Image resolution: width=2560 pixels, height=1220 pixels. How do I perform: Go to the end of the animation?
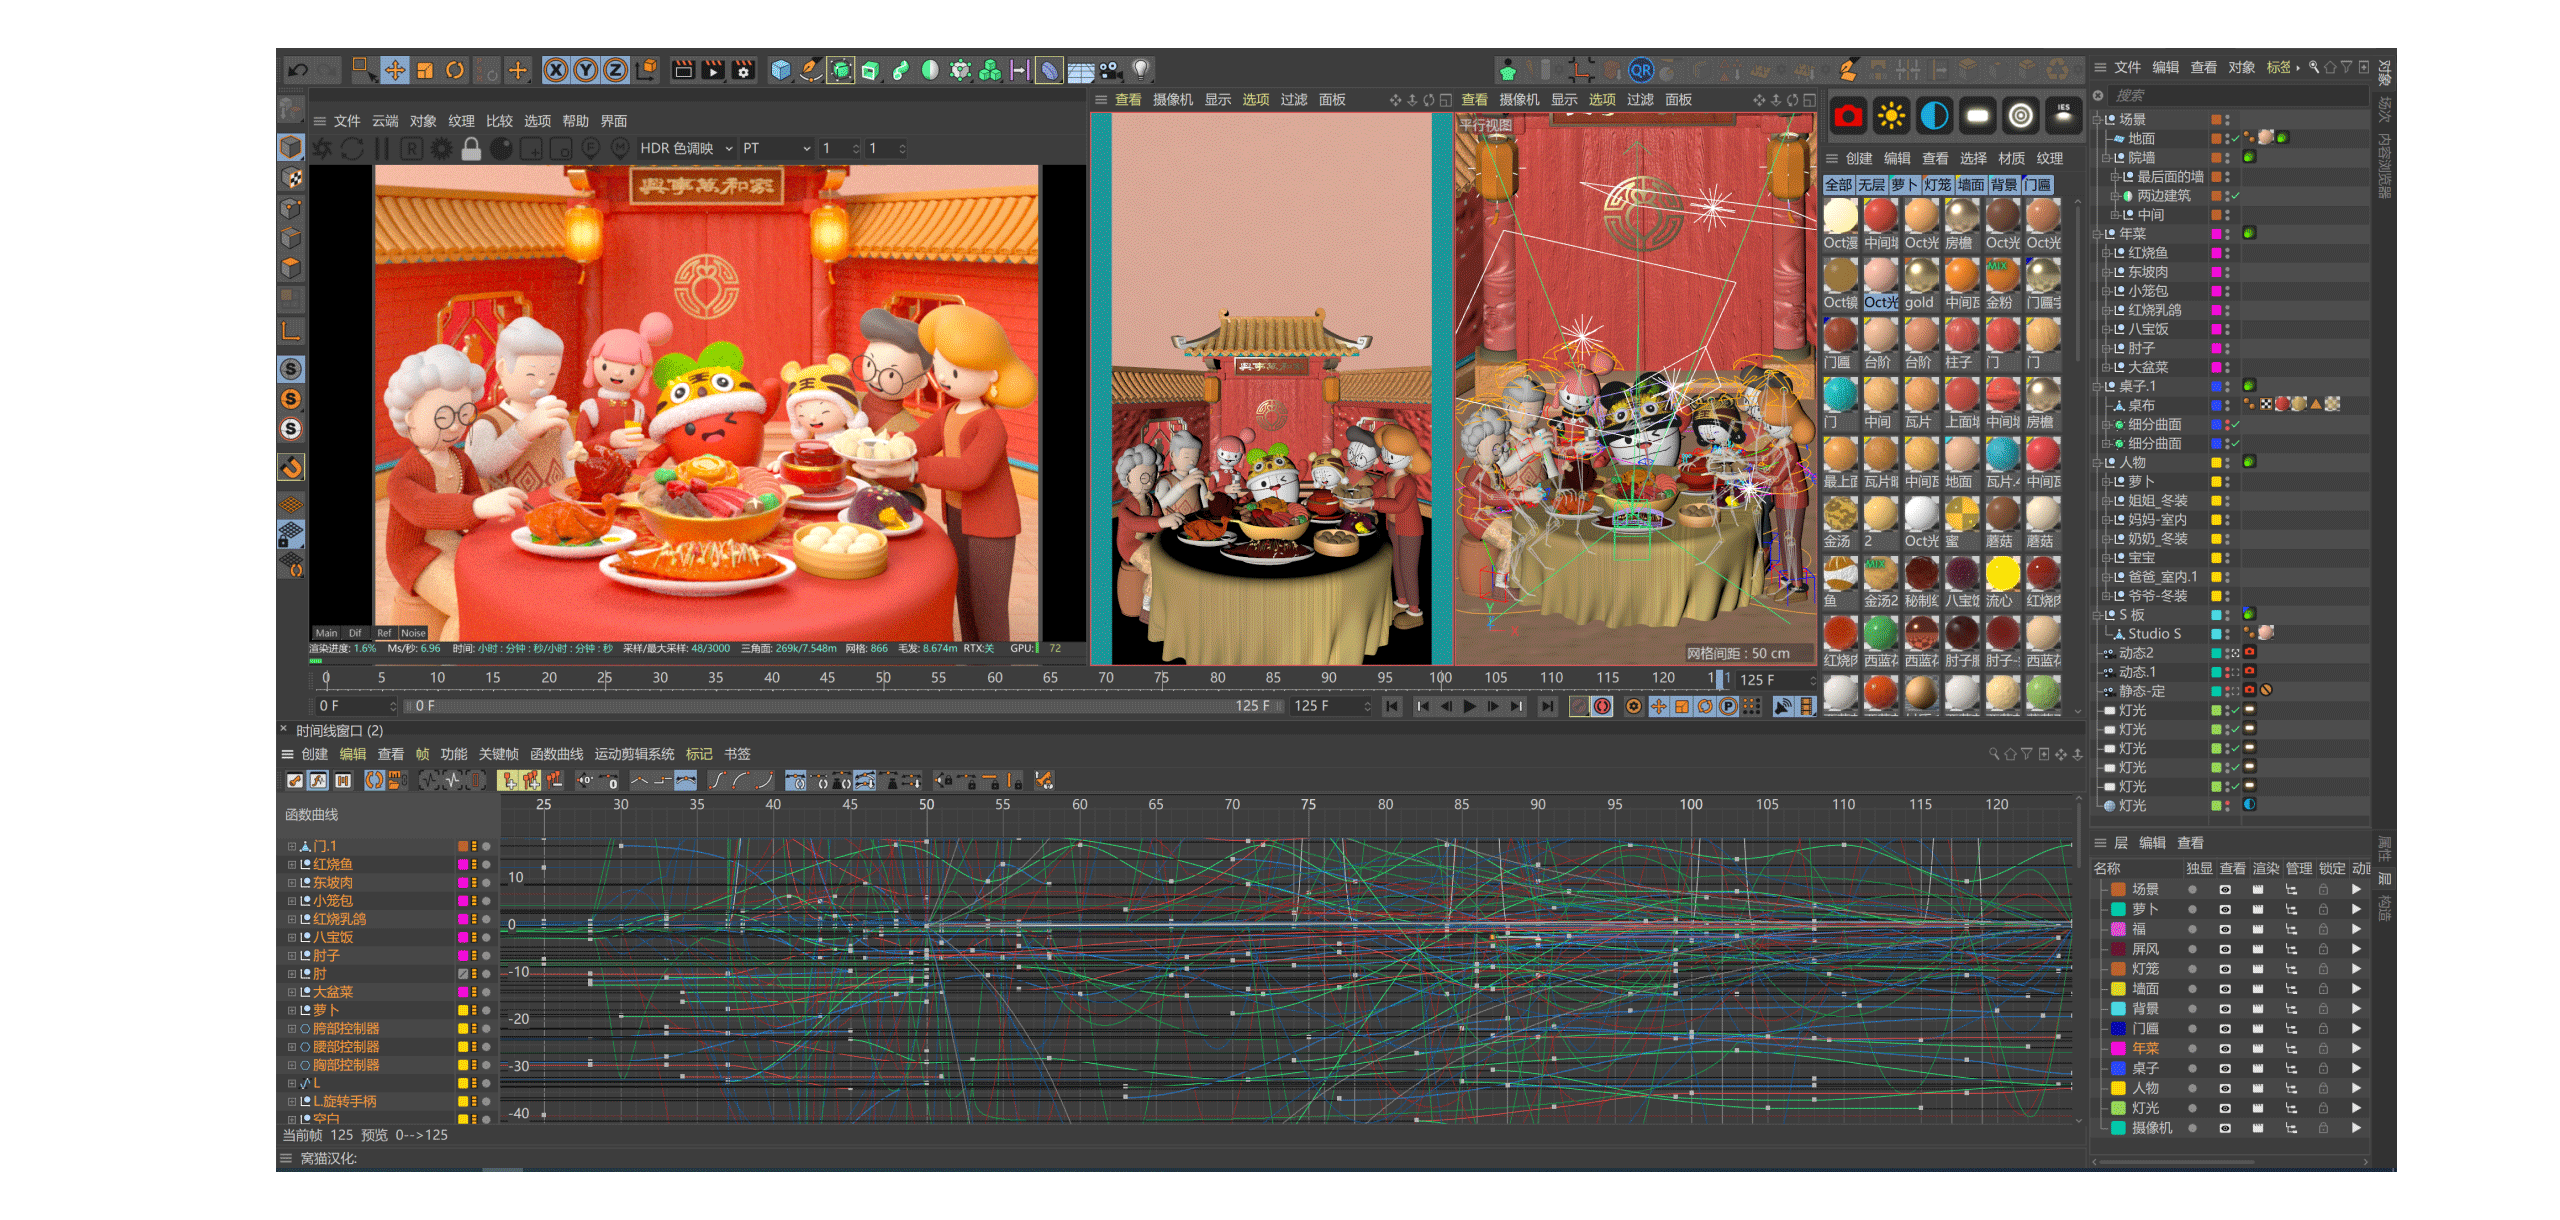point(1547,707)
